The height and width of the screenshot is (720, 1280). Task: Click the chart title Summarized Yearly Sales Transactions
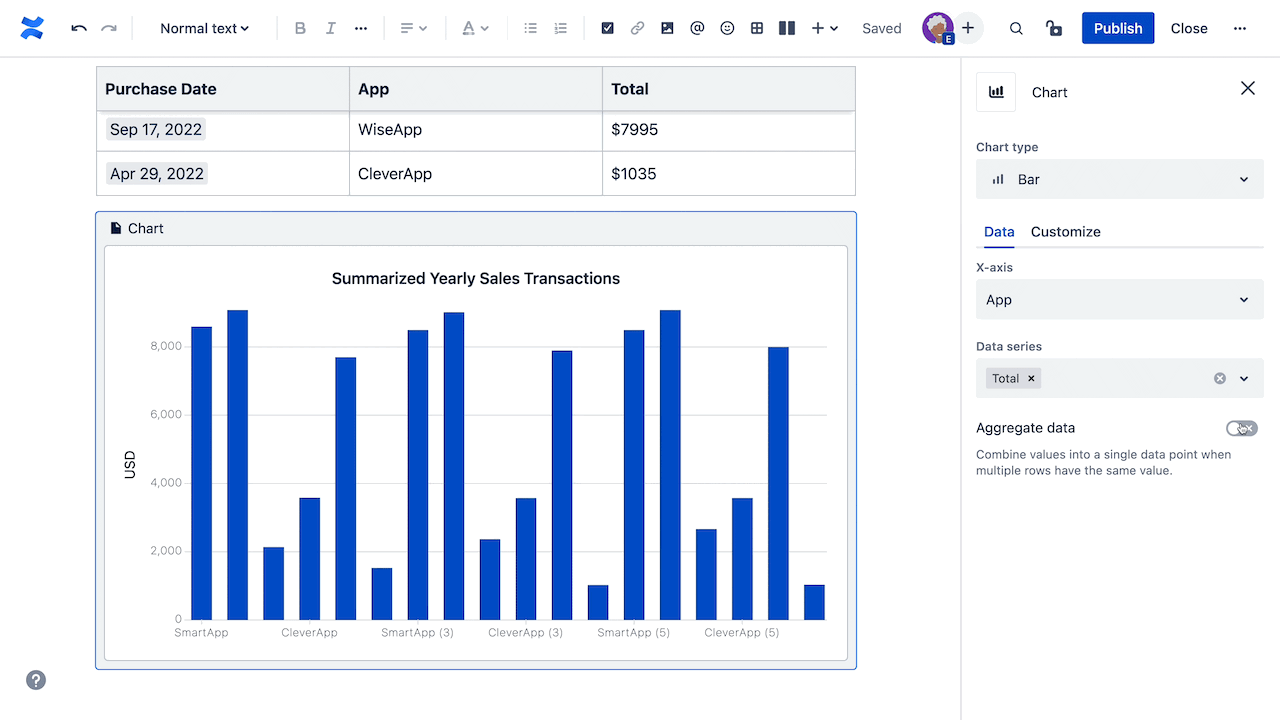[x=476, y=278]
